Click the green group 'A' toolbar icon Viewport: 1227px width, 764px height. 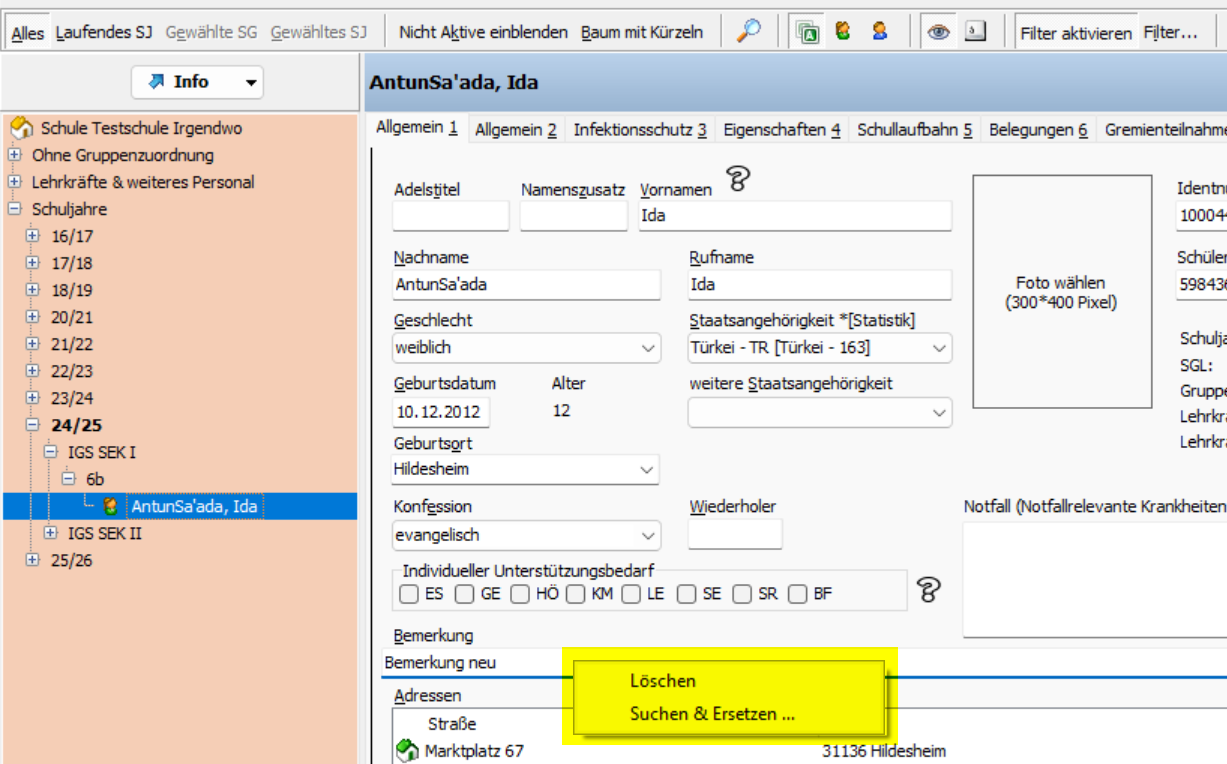[808, 32]
